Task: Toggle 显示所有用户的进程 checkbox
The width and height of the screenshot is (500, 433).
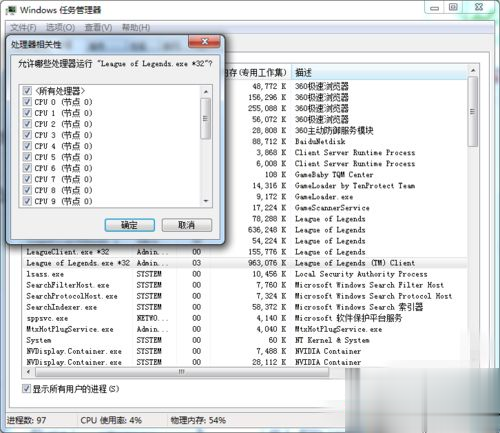Action: 26,388
